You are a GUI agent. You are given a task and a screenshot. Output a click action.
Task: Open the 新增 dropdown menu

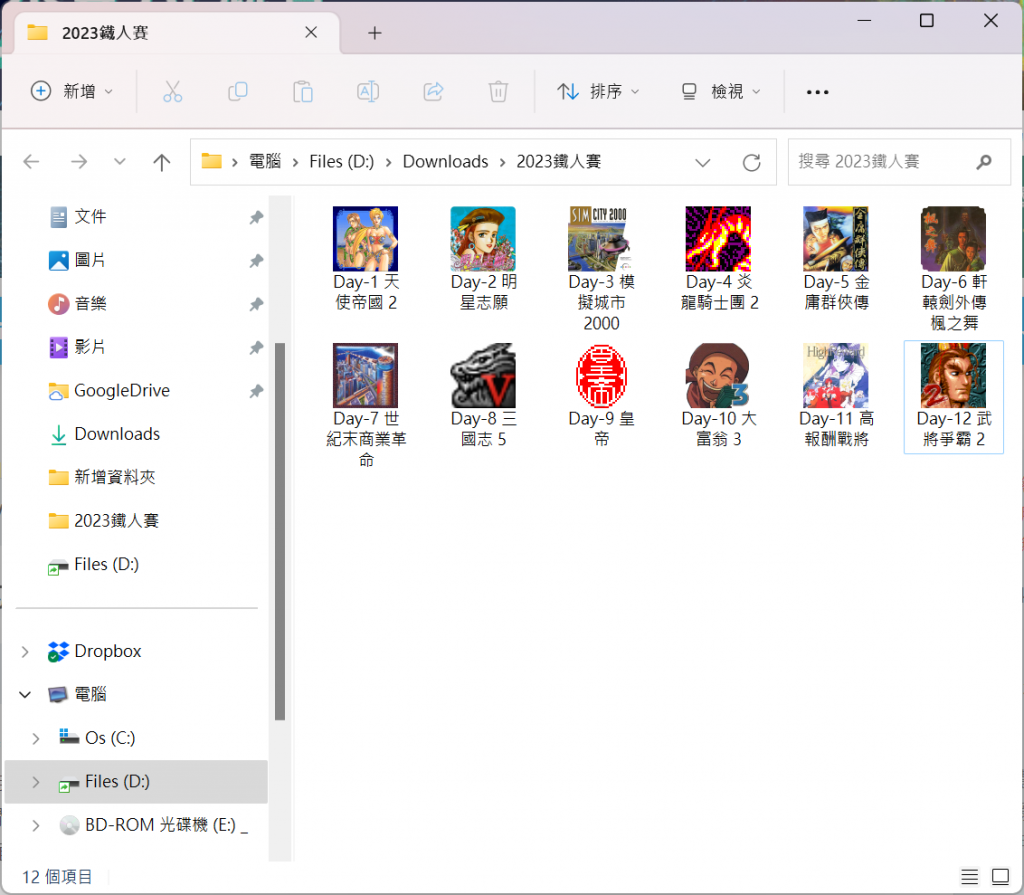pos(72,91)
